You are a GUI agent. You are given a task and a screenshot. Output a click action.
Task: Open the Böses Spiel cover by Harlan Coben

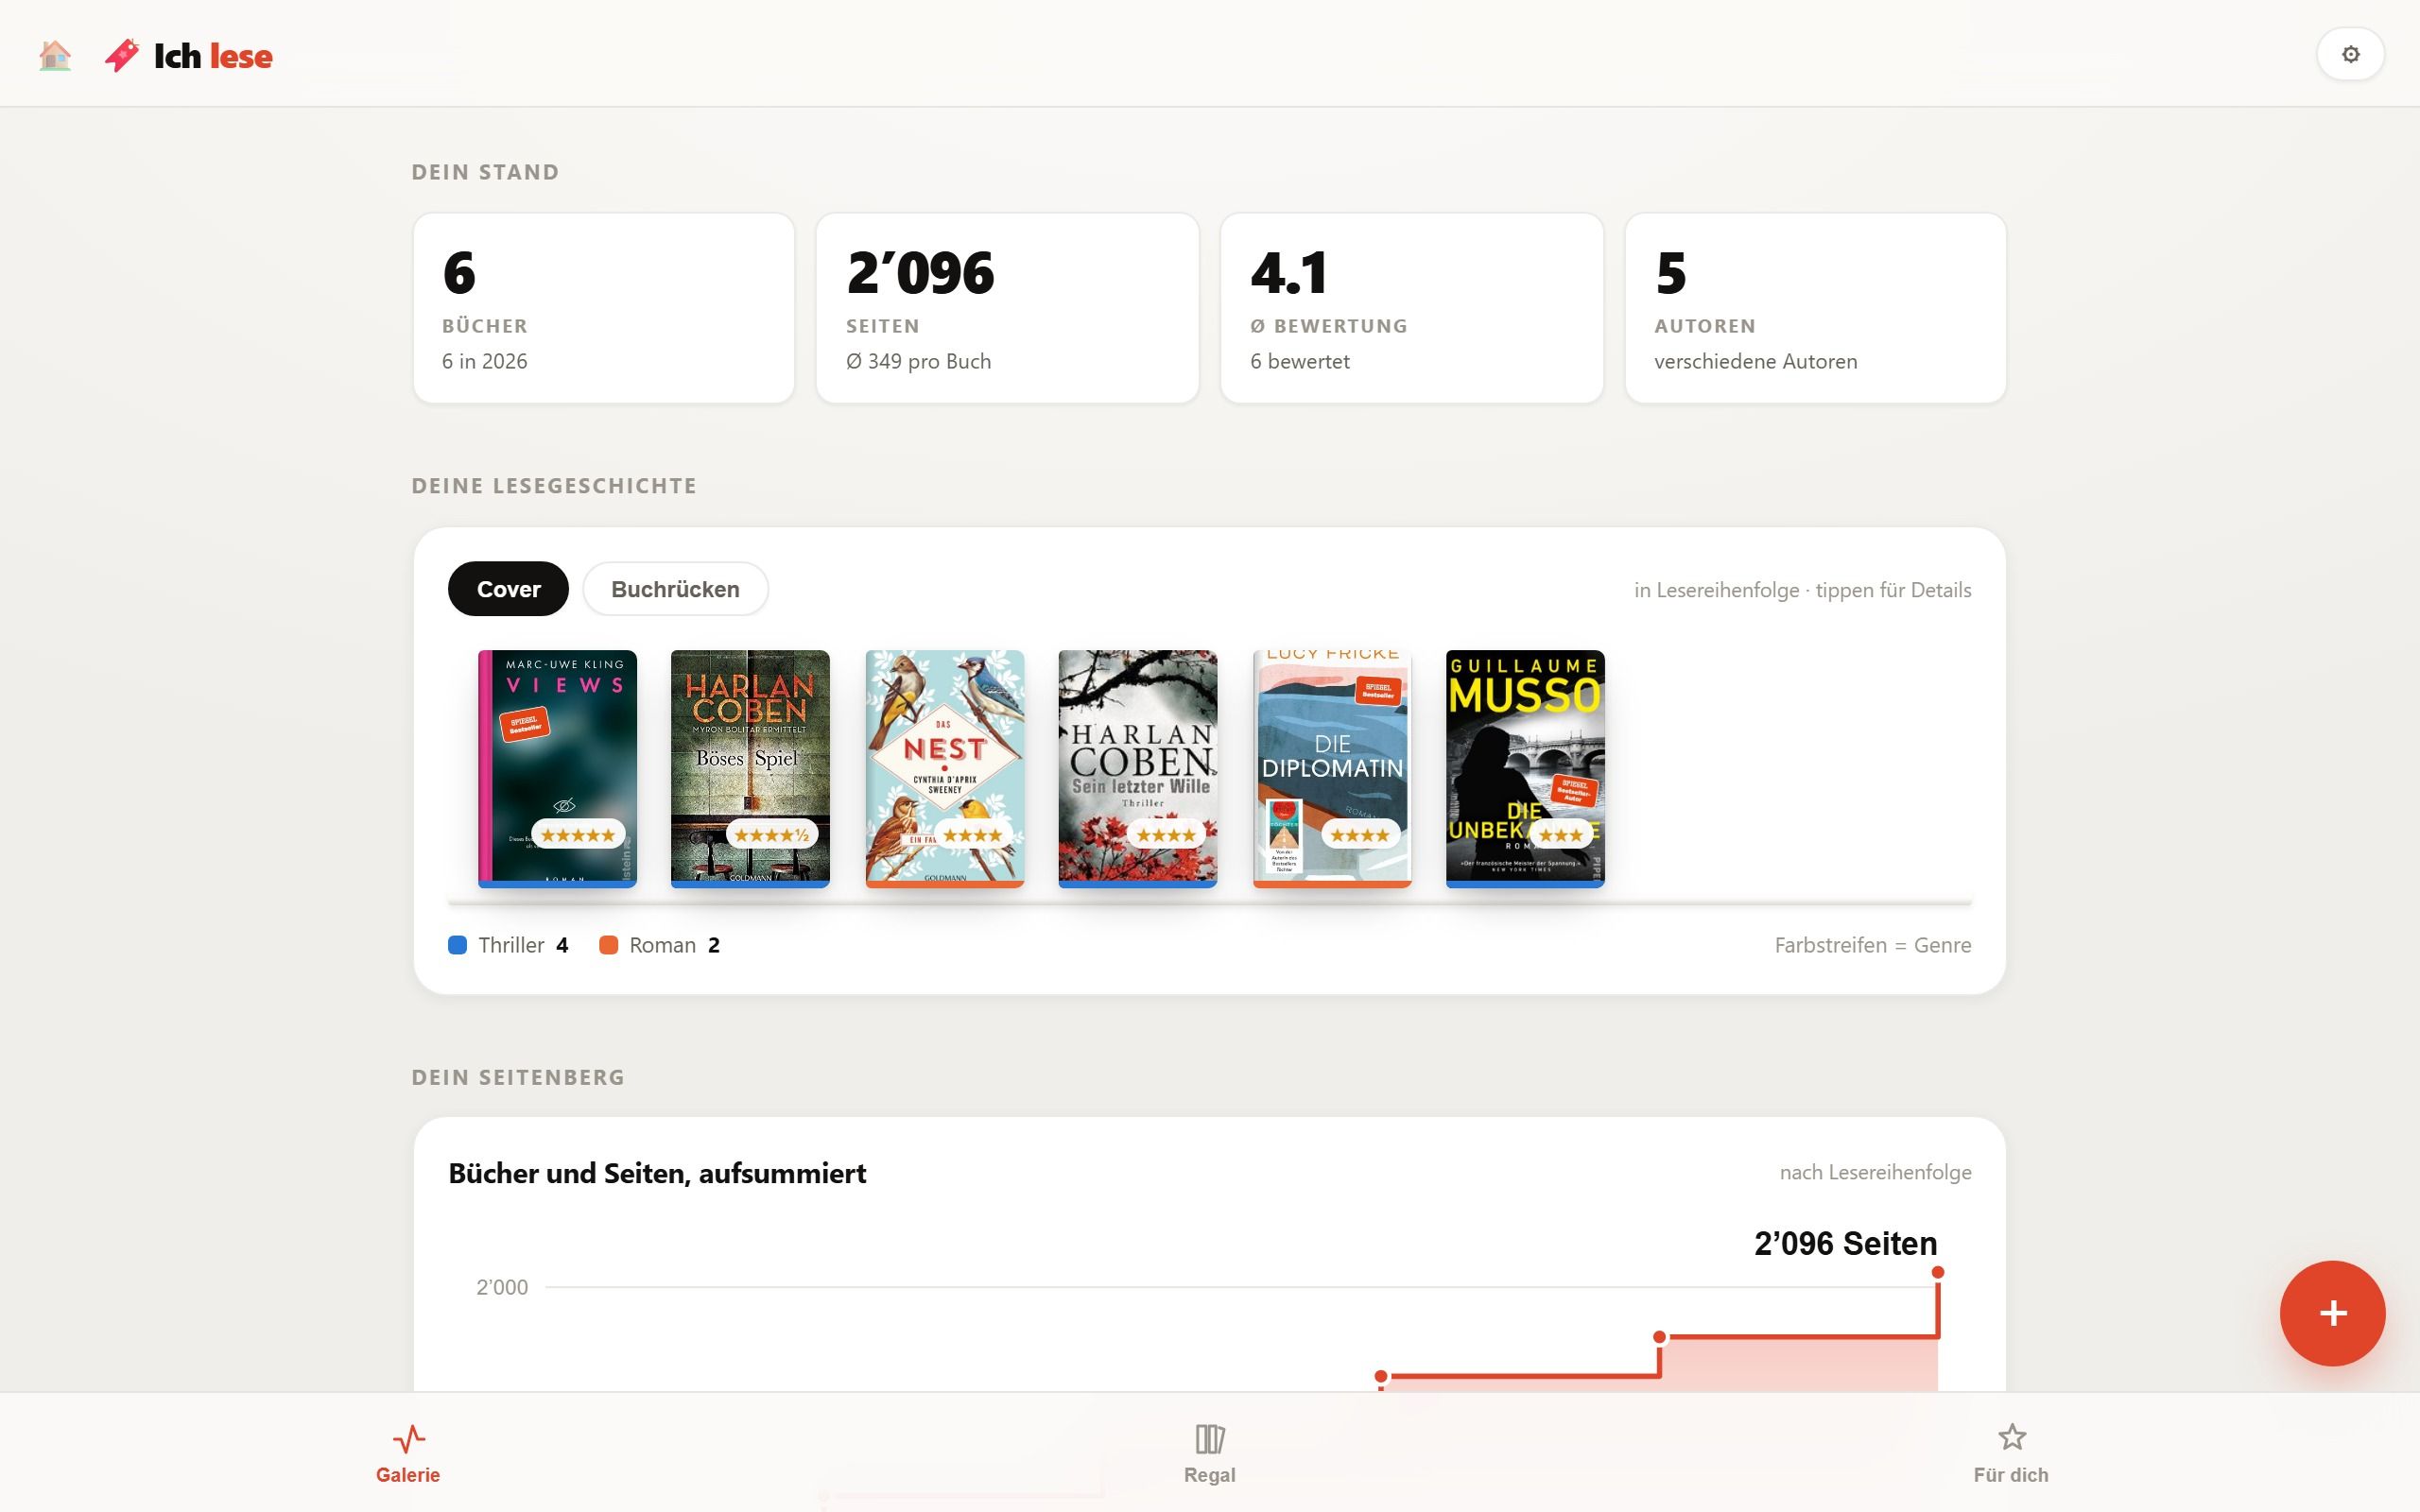750,768
